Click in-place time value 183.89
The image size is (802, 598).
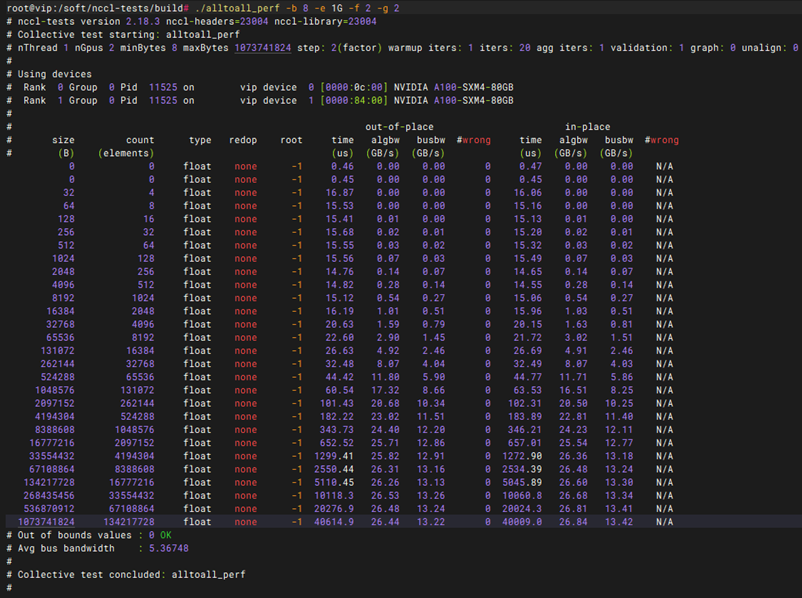525,417
